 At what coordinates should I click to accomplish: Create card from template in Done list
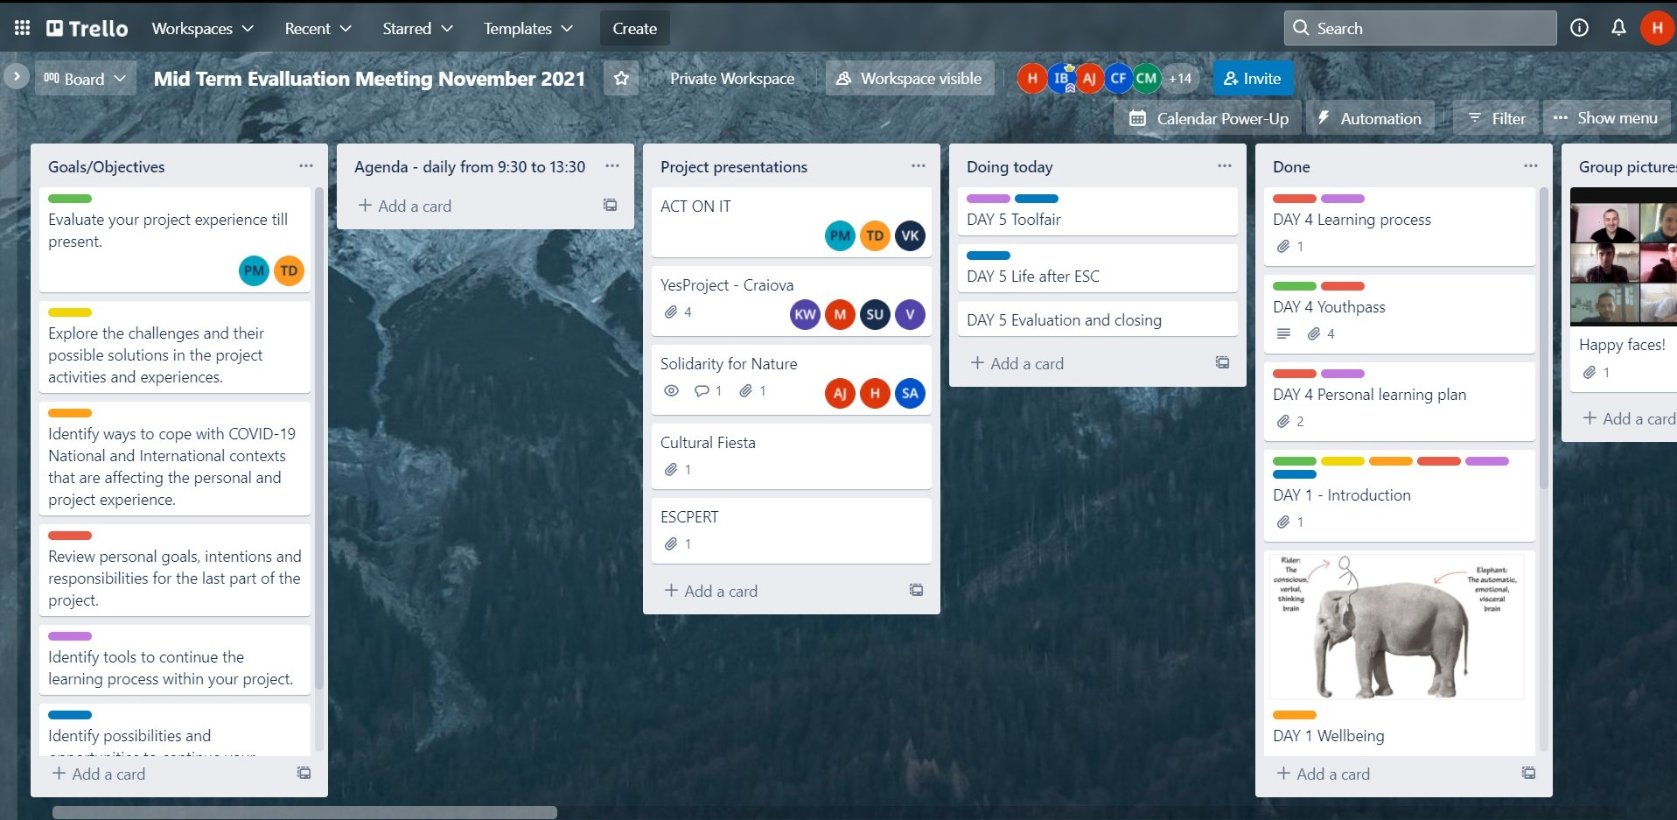point(1528,773)
